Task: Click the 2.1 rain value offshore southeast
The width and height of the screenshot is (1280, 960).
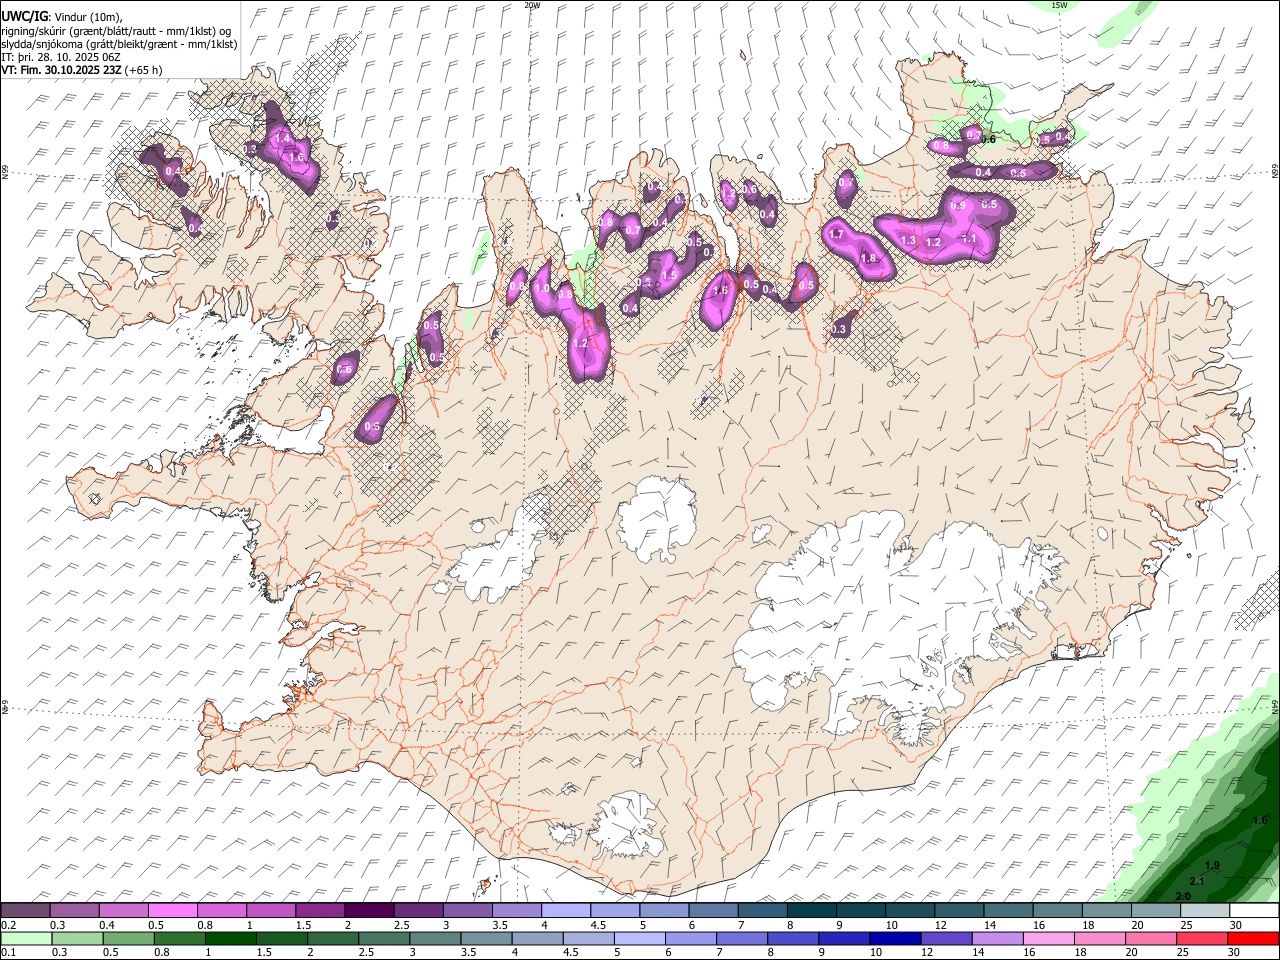Action: click(1197, 881)
